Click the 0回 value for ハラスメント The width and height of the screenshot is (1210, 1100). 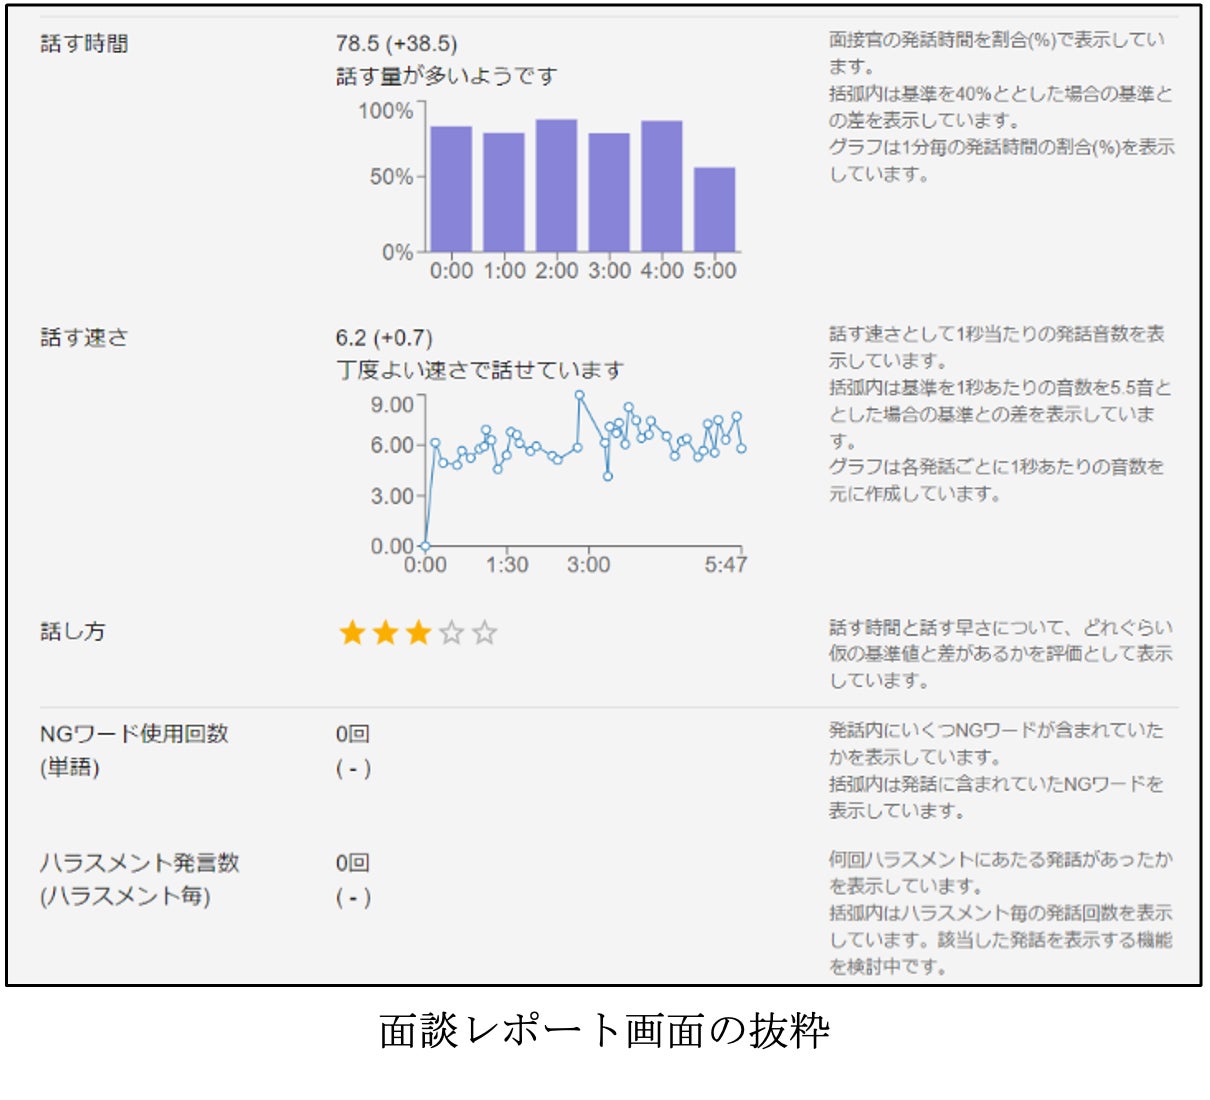[x=353, y=863]
